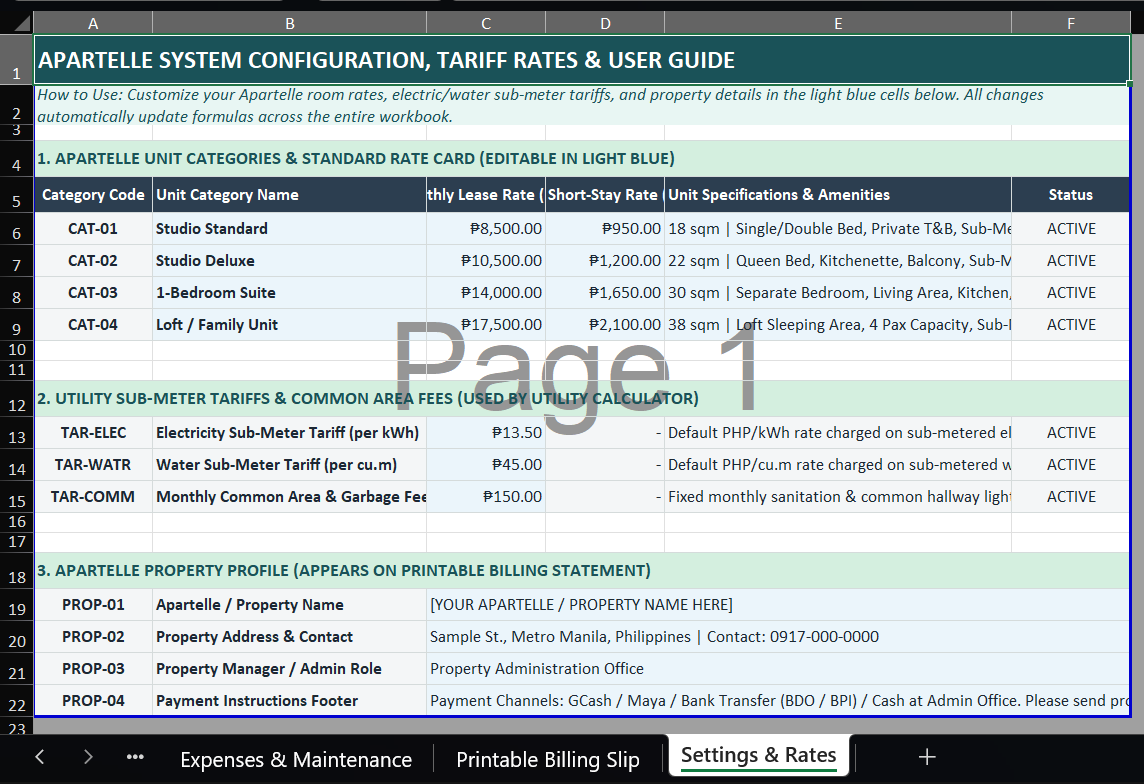The image size is (1144, 784).
Task: Switch to Expenses & Maintenance sheet tab
Action: coord(296,759)
